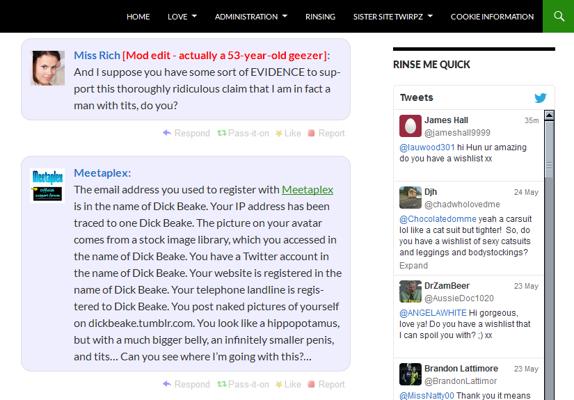
Task: Click the Meetaplex avatar logo
Action: point(48,185)
